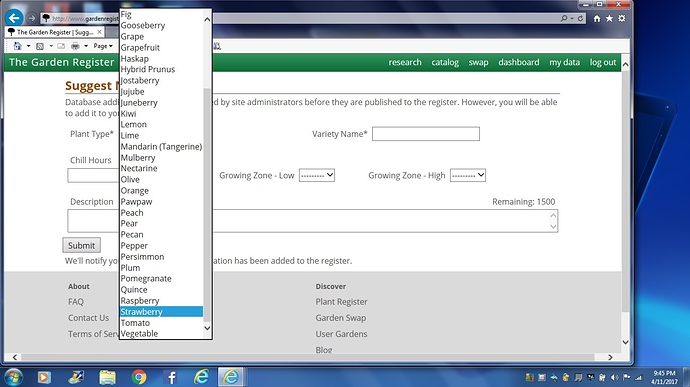The width and height of the screenshot is (690, 387).
Task: Select Persimmon from the dropdown list
Action: tap(161, 257)
